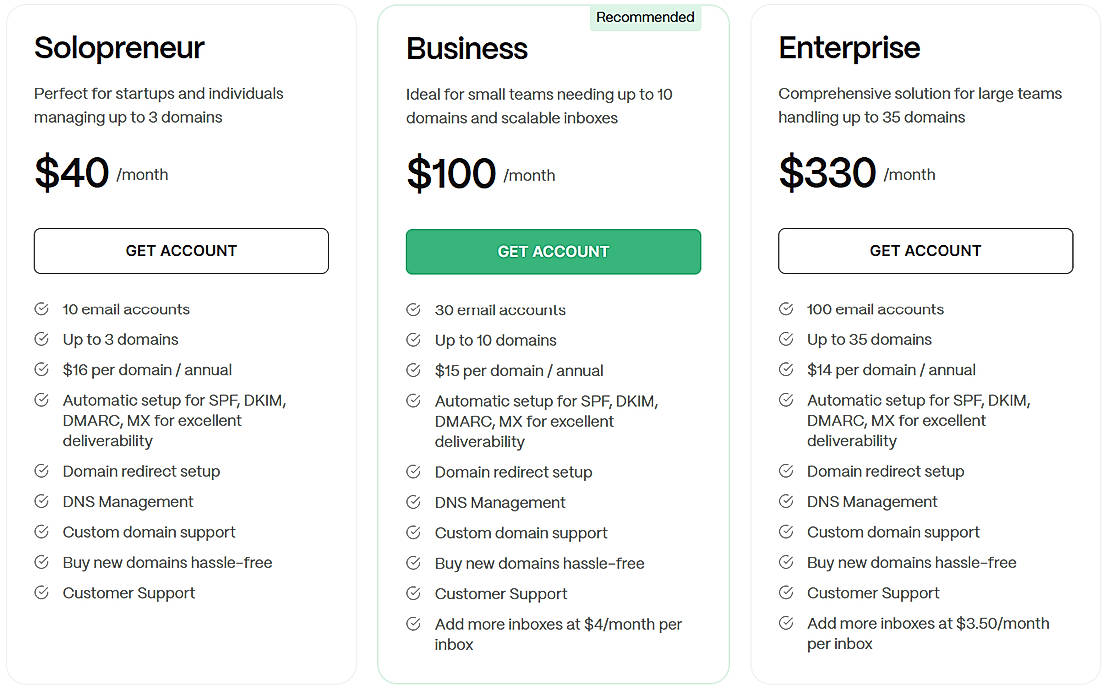The image size is (1108, 693).
Task: Click the green Business GET ACCOUNT button
Action: click(x=553, y=252)
